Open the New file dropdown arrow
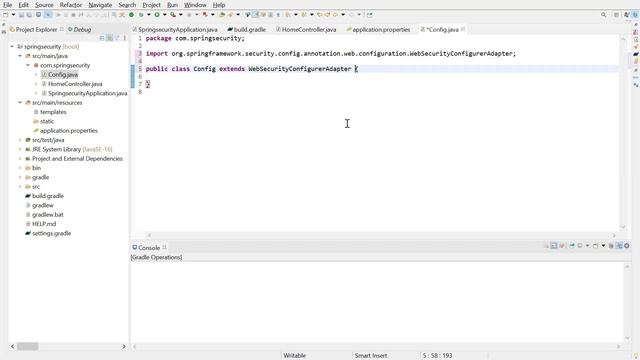 [13, 15]
